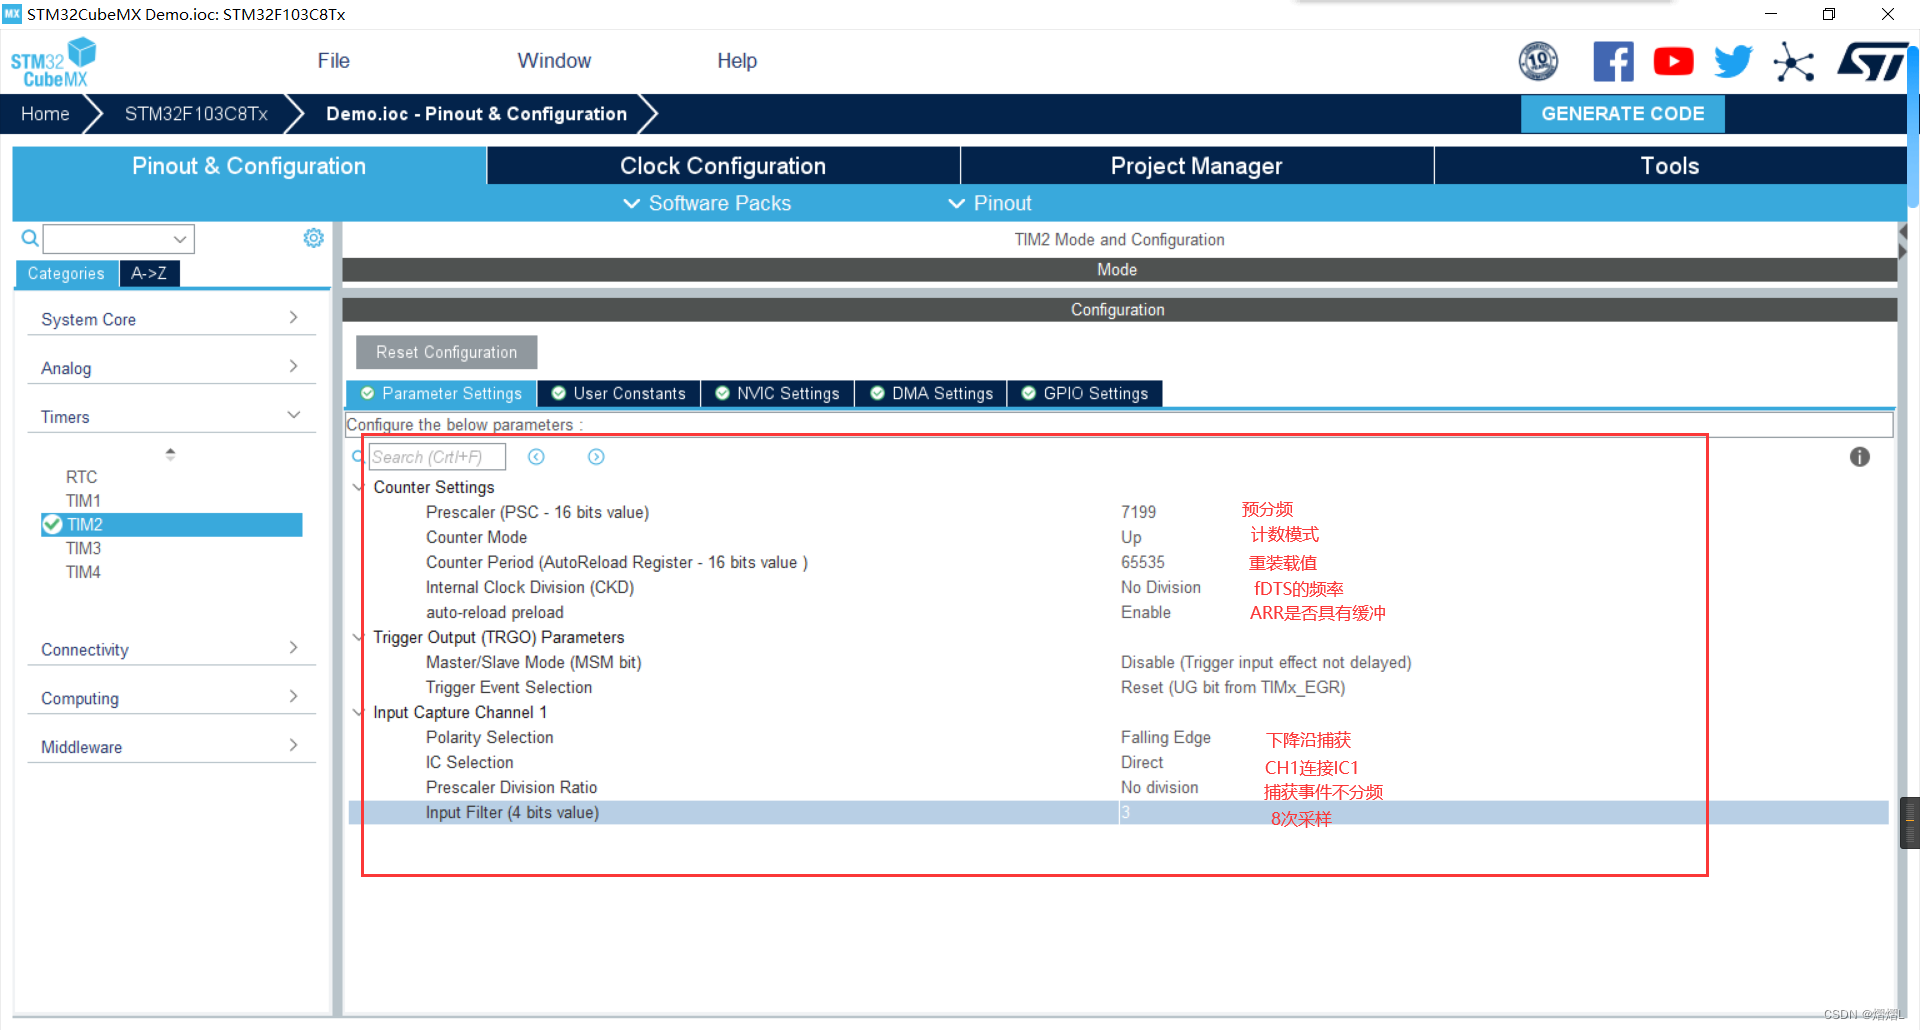Image resolution: width=1920 pixels, height=1030 pixels.
Task: Switch to Clock Configuration tab
Action: [723, 166]
